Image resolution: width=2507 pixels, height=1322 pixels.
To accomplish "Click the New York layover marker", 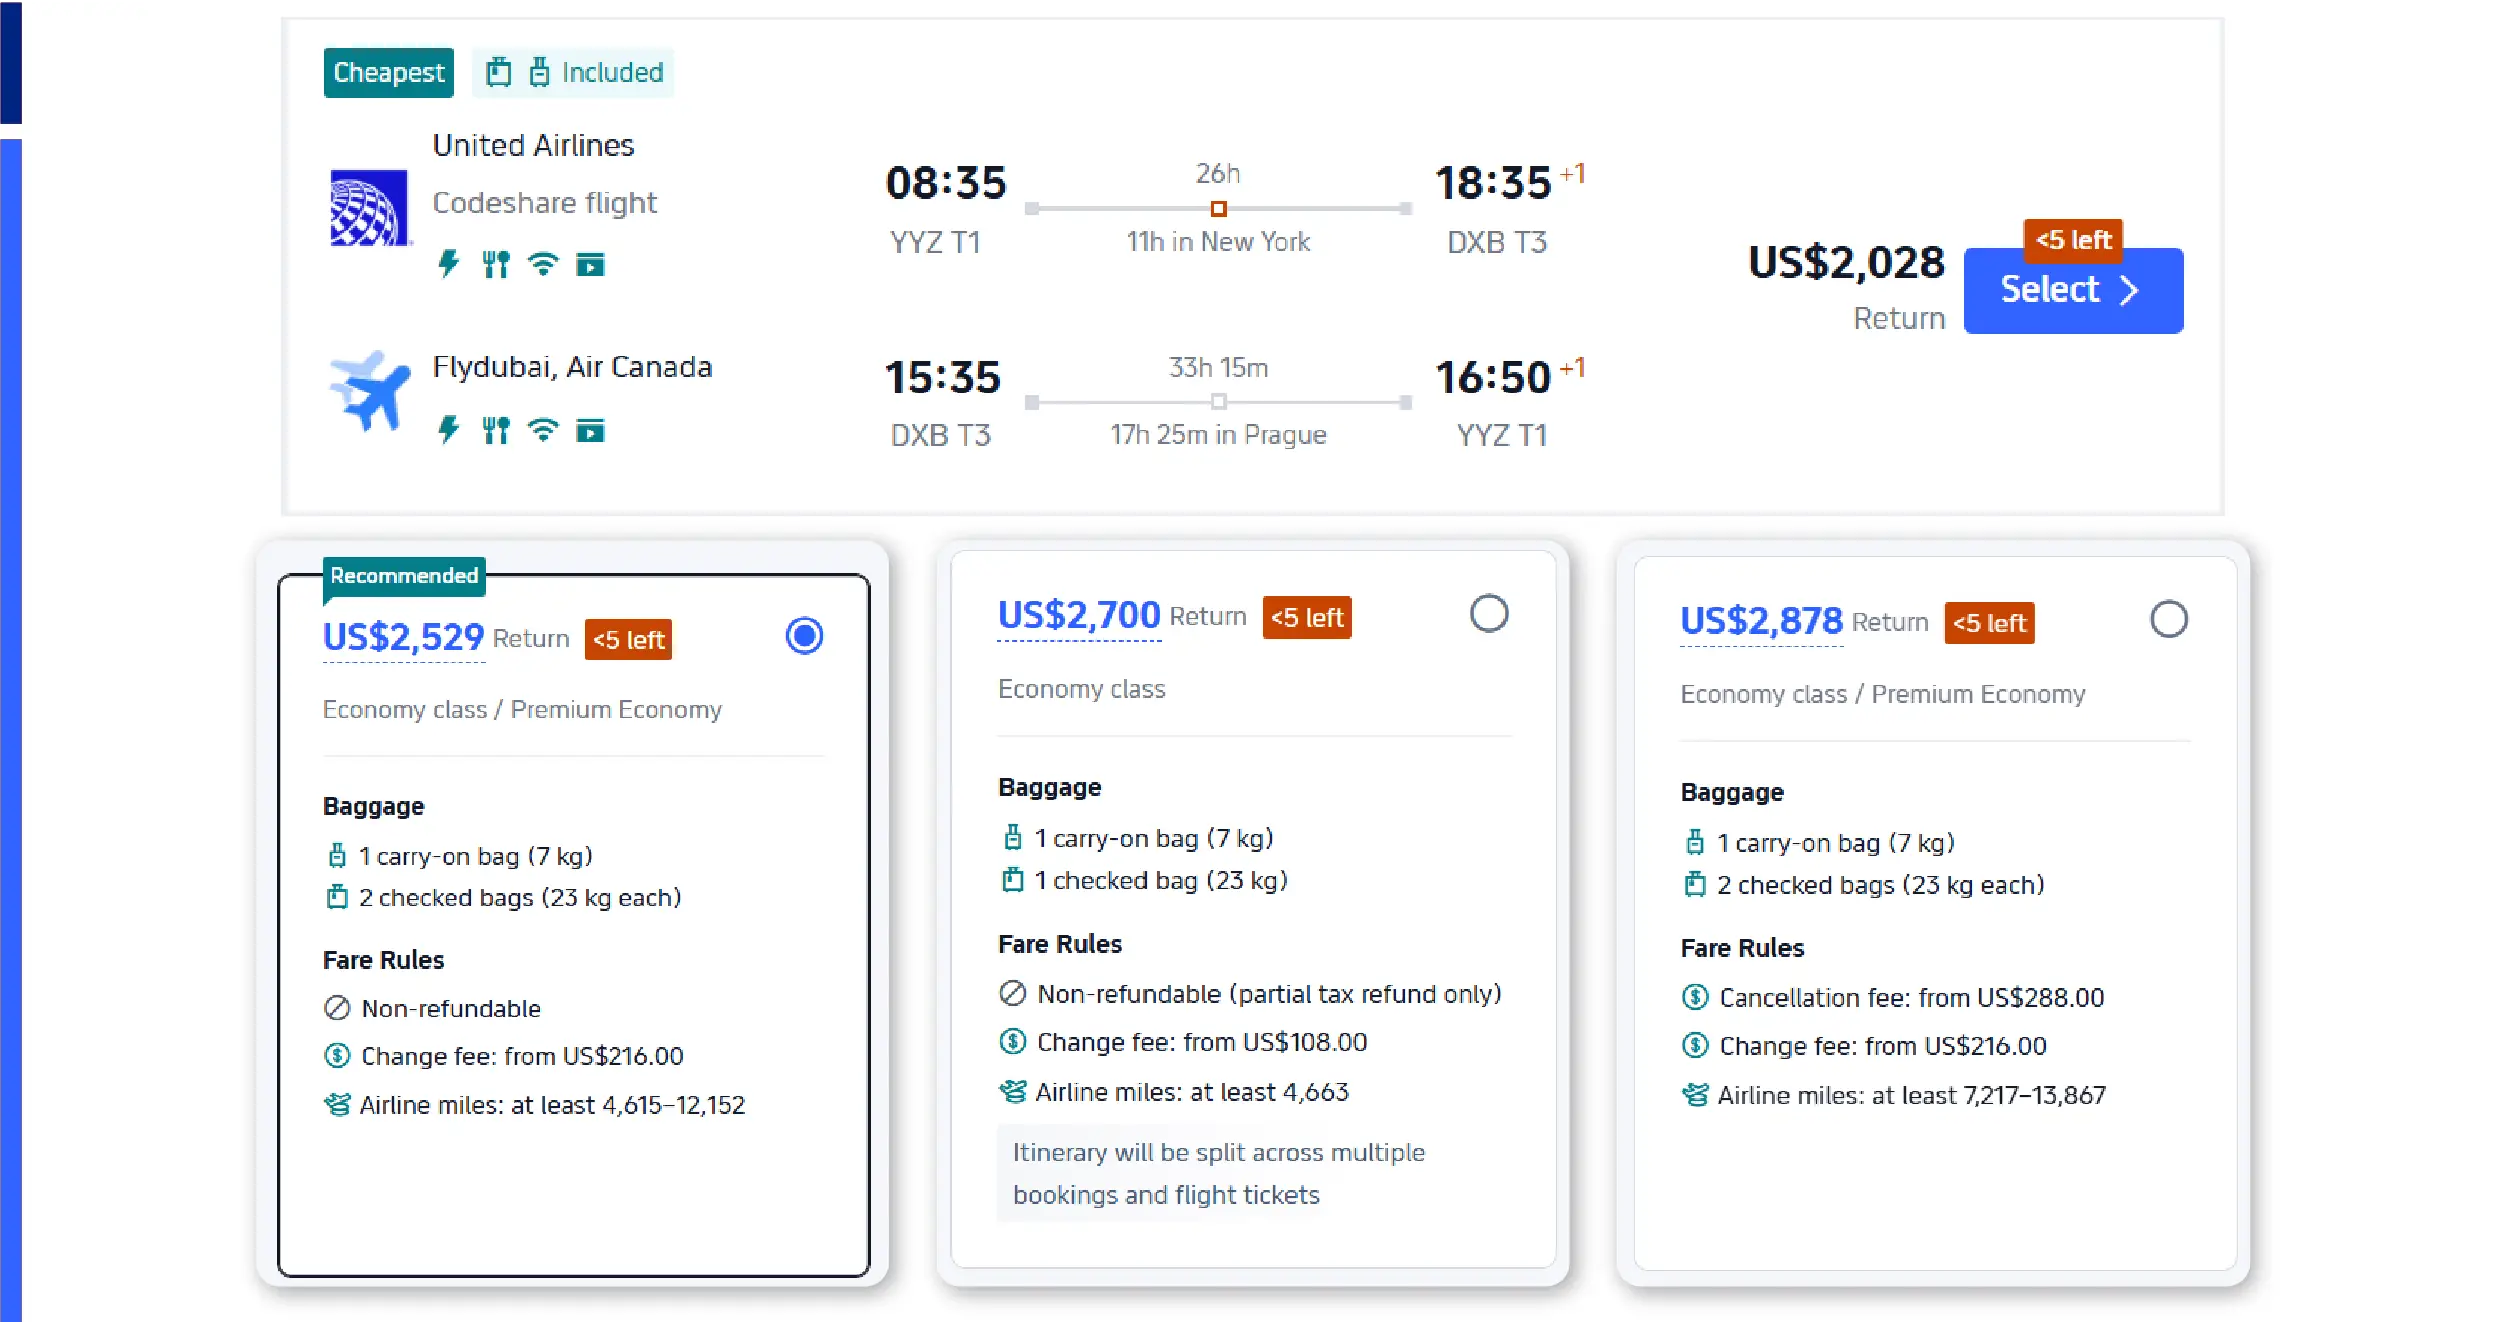I will pyautogui.click(x=1218, y=209).
